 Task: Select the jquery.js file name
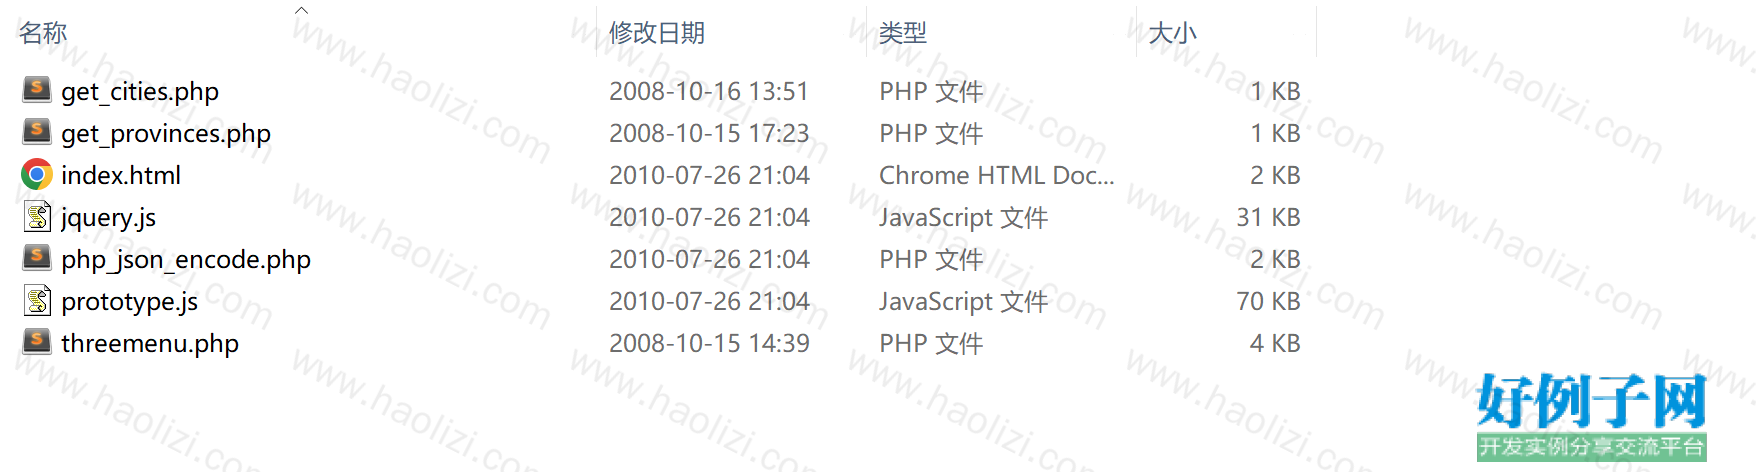[x=108, y=217]
